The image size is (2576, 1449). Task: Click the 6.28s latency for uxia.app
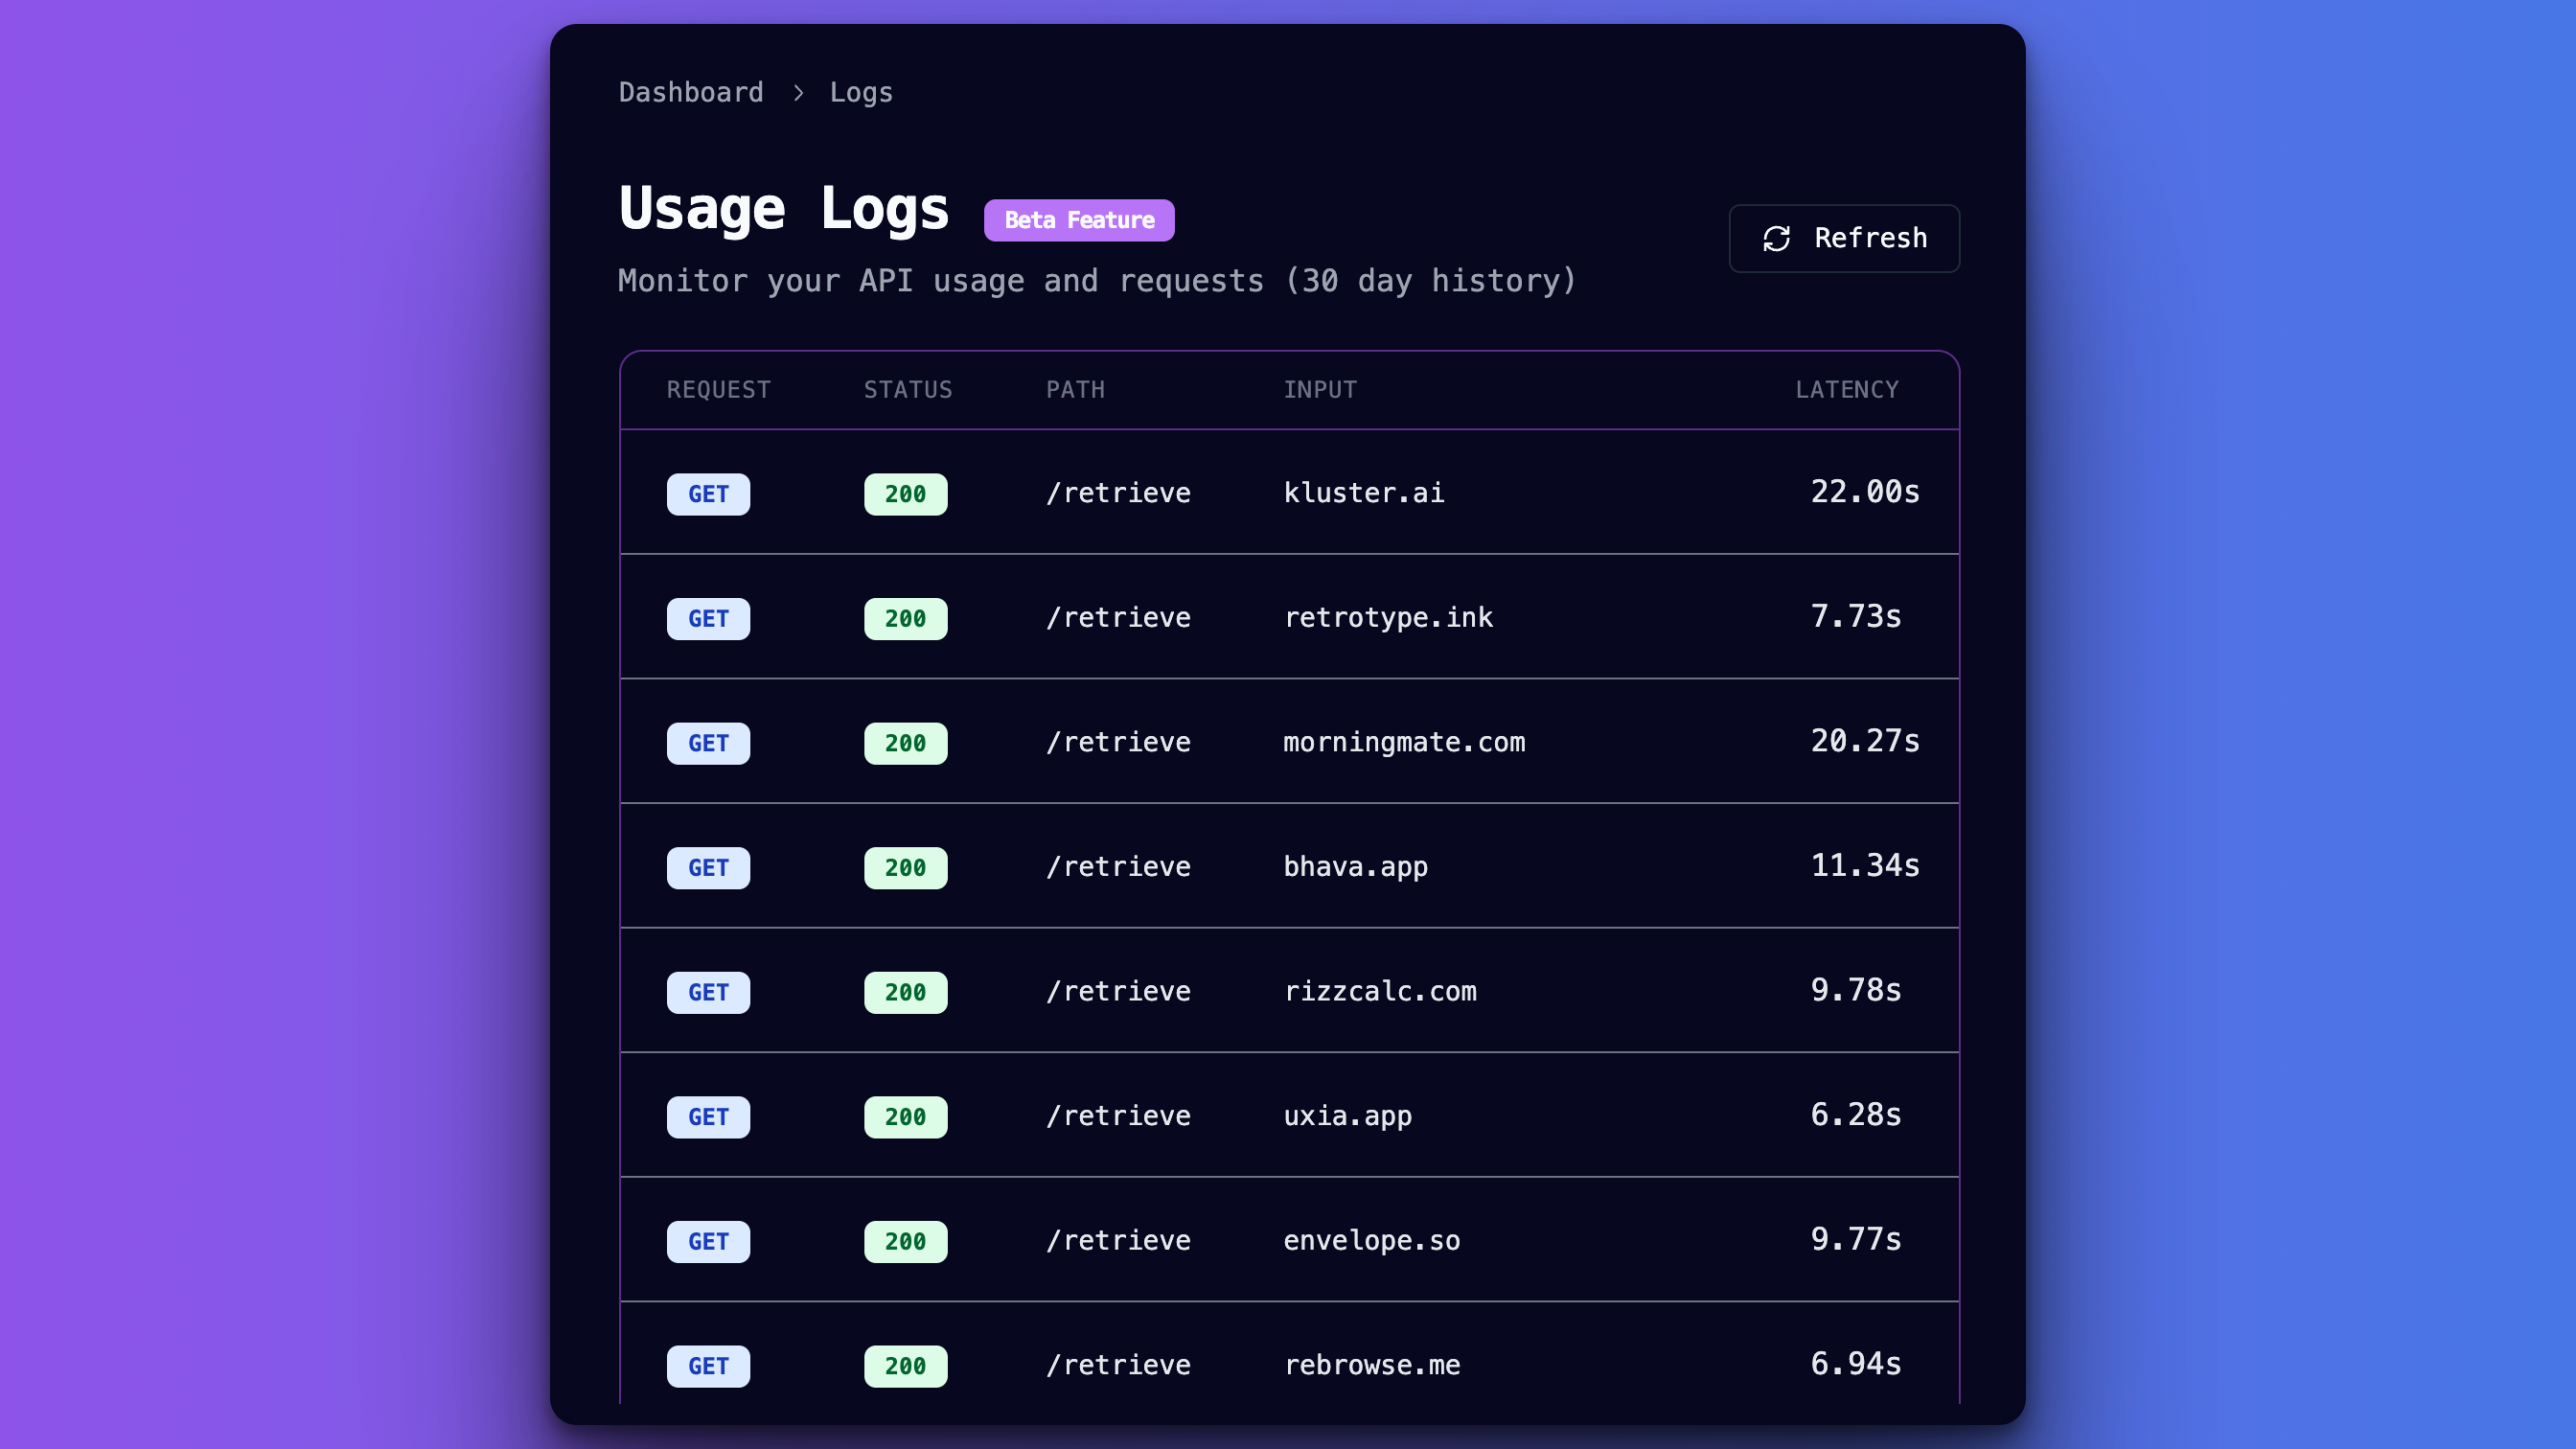(x=1855, y=1115)
